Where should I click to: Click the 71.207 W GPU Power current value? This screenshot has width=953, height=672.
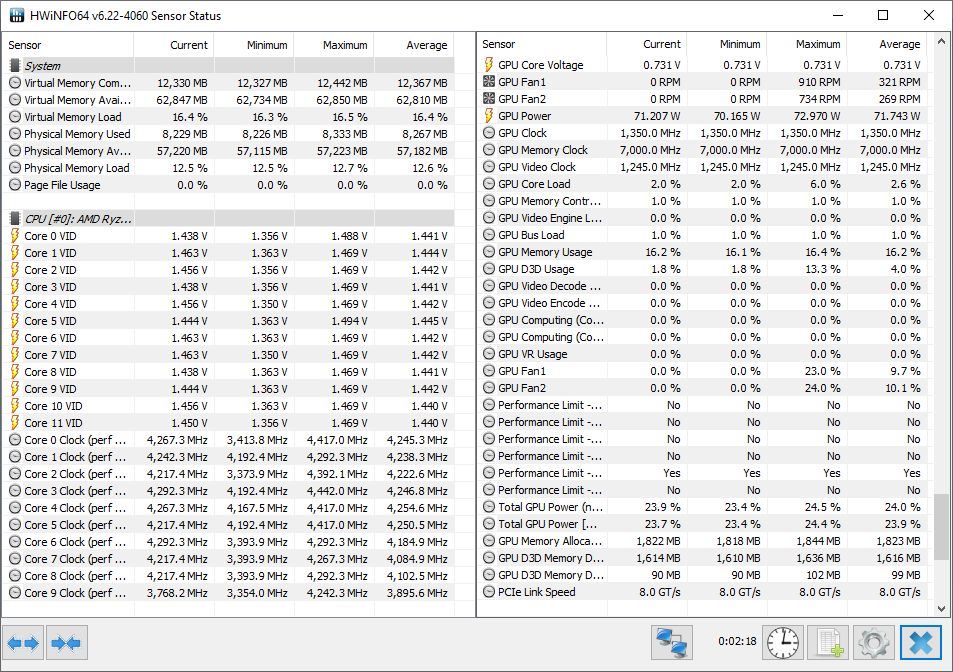point(656,115)
